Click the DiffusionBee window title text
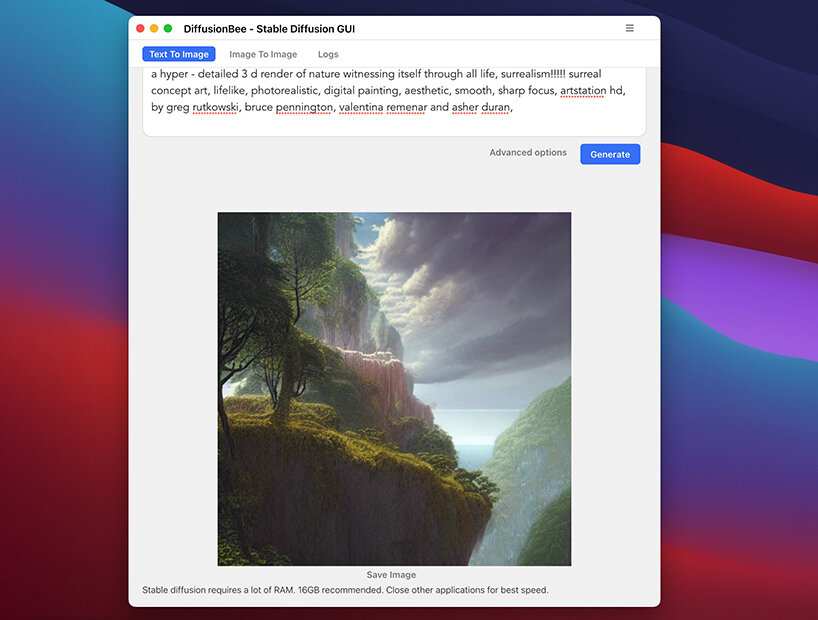The width and height of the screenshot is (818, 620). click(269, 29)
